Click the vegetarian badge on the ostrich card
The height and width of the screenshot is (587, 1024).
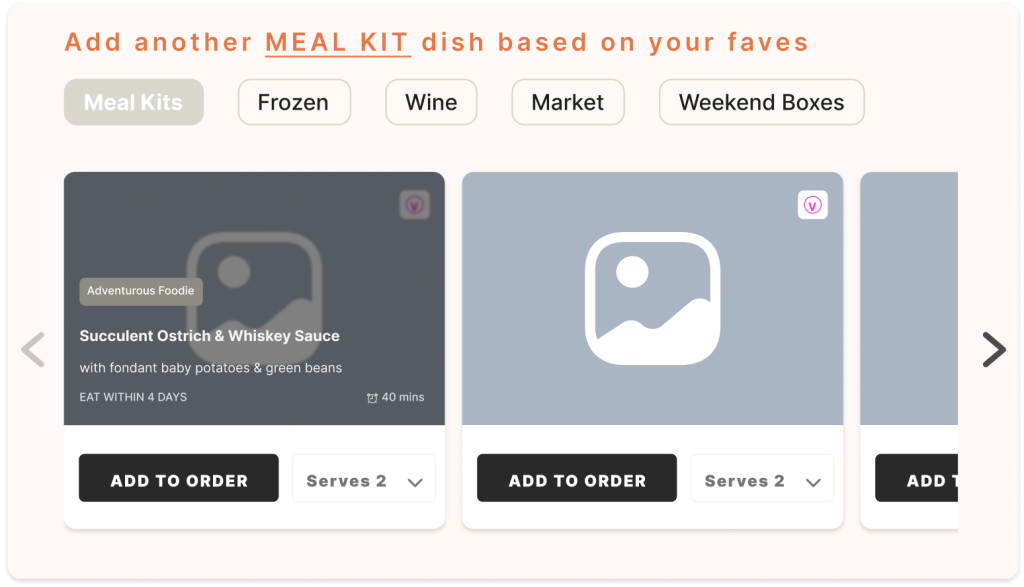click(414, 205)
